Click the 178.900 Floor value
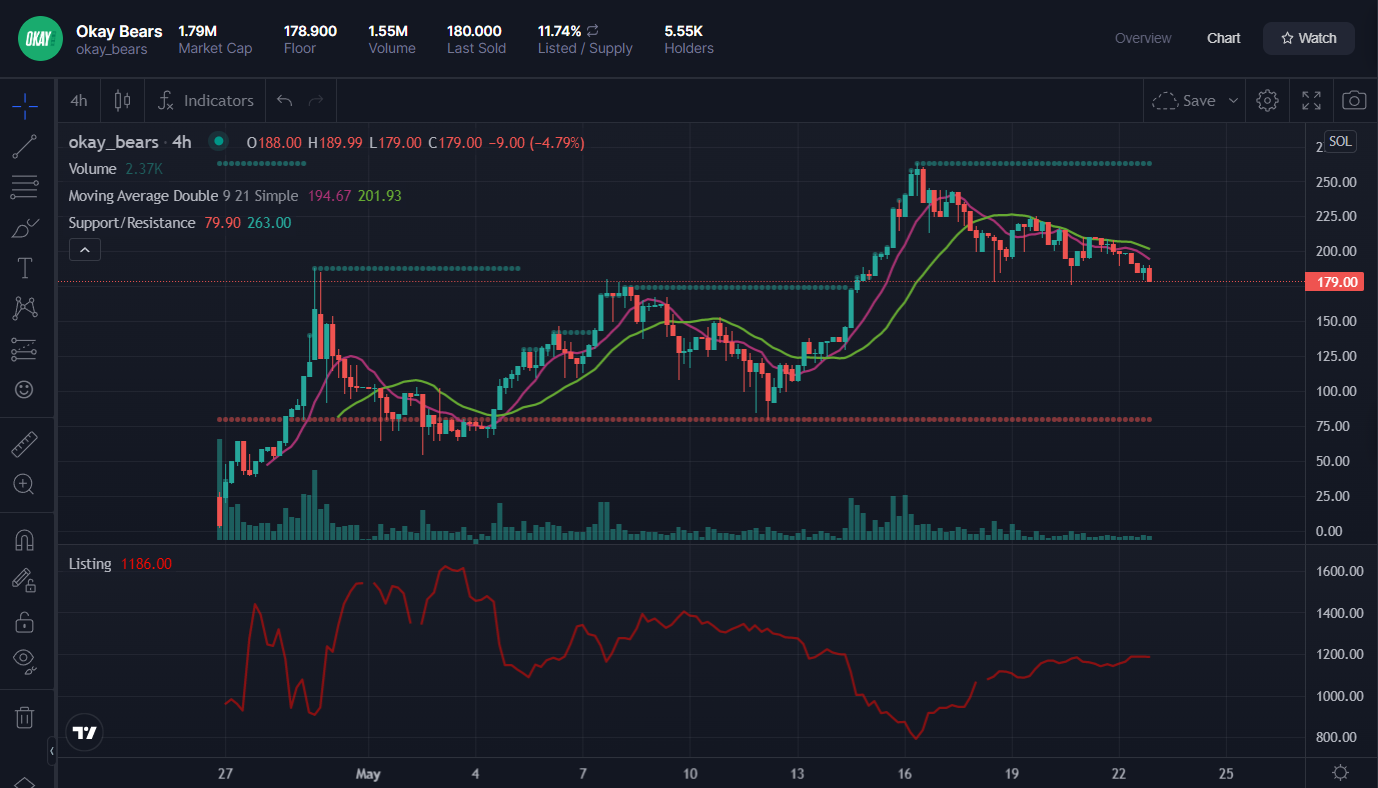 click(310, 31)
